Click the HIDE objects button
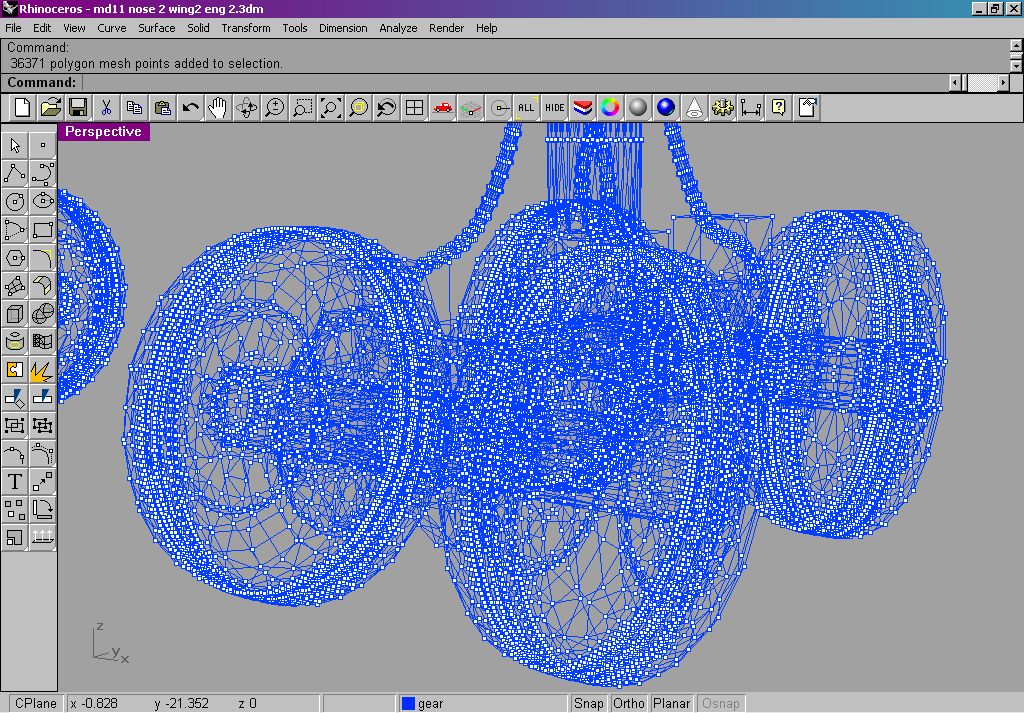Image resolution: width=1024 pixels, height=713 pixels. click(555, 108)
